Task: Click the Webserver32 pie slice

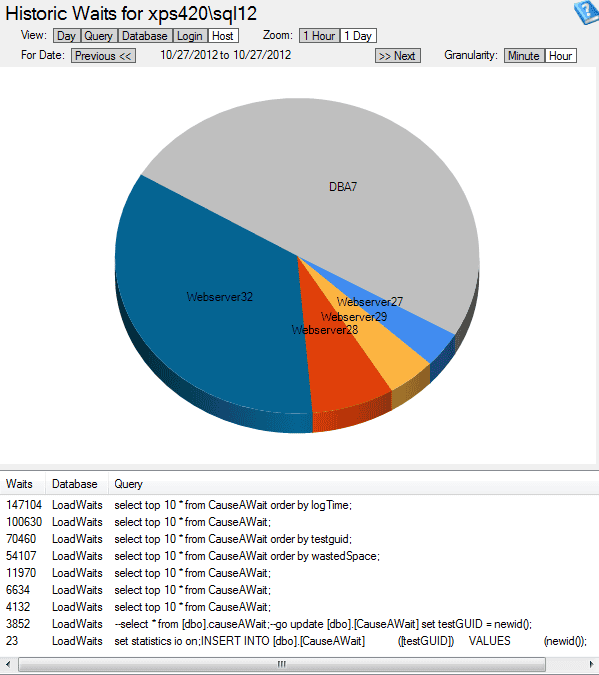Action: (x=220, y=297)
